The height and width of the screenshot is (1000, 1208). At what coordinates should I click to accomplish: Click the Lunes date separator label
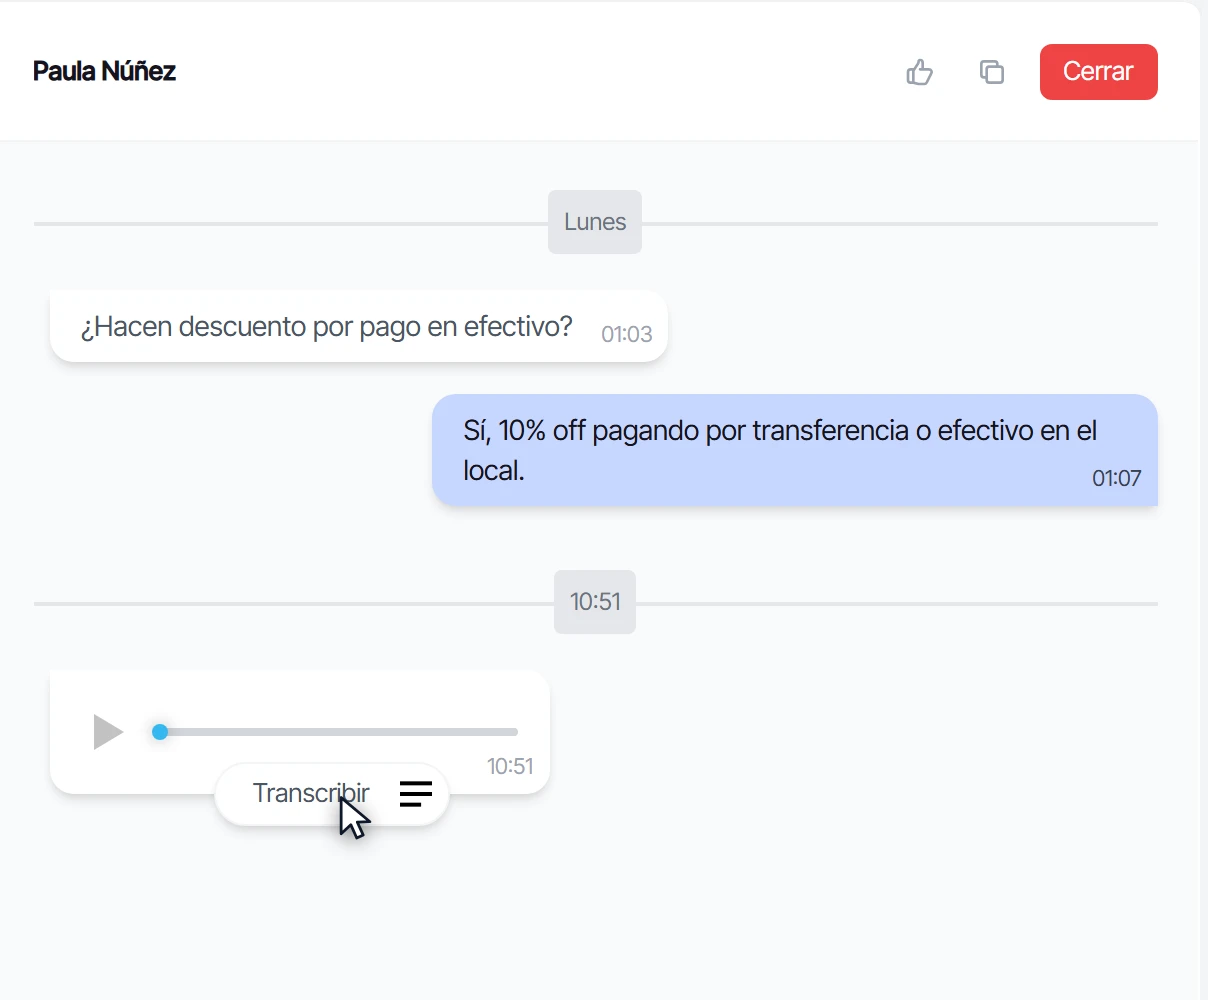595,222
